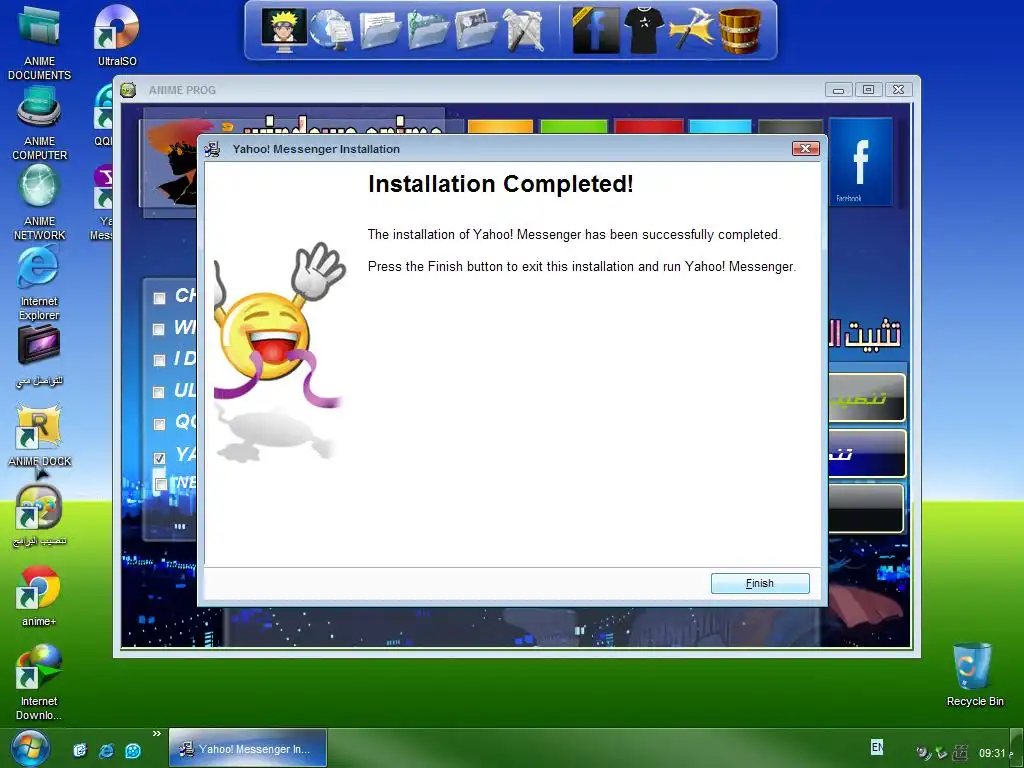This screenshot has width=1024, height=768.
Task: Expand the quick launch overflow chevron
Action: click(157, 734)
